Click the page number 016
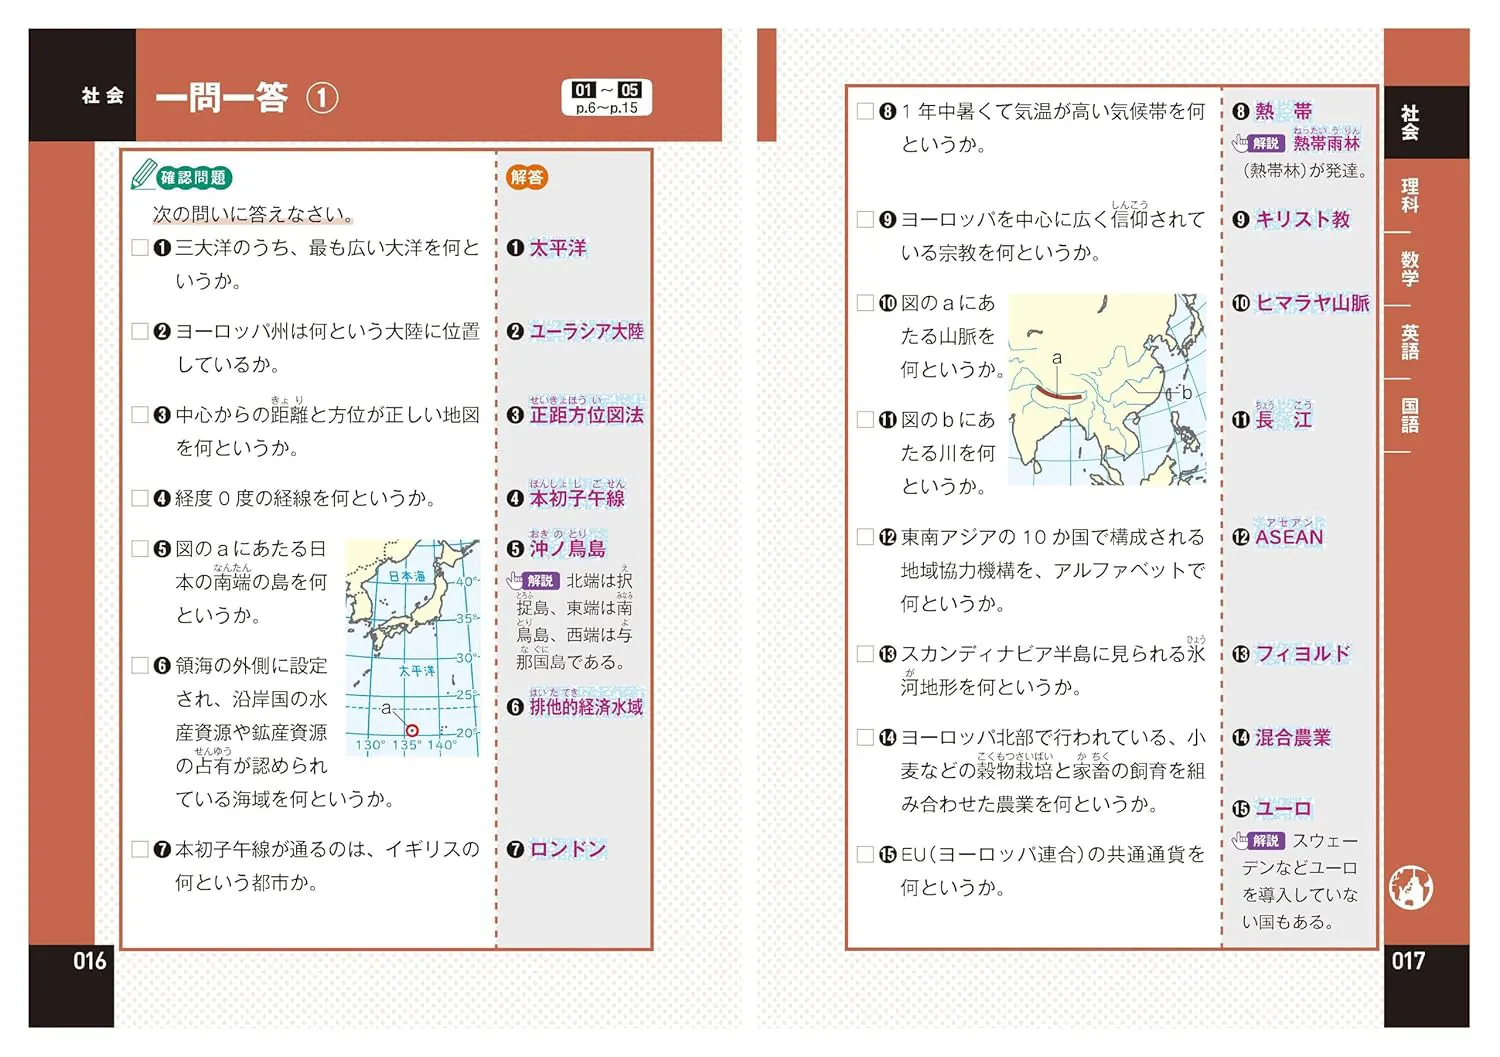 pyautogui.click(x=90, y=961)
